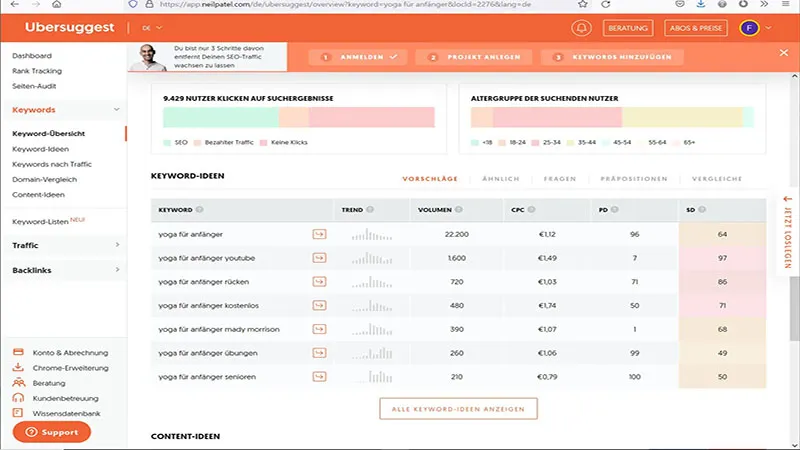The height and width of the screenshot is (450, 800).
Task: Switch to the Ähnlich tab
Action: (x=501, y=179)
